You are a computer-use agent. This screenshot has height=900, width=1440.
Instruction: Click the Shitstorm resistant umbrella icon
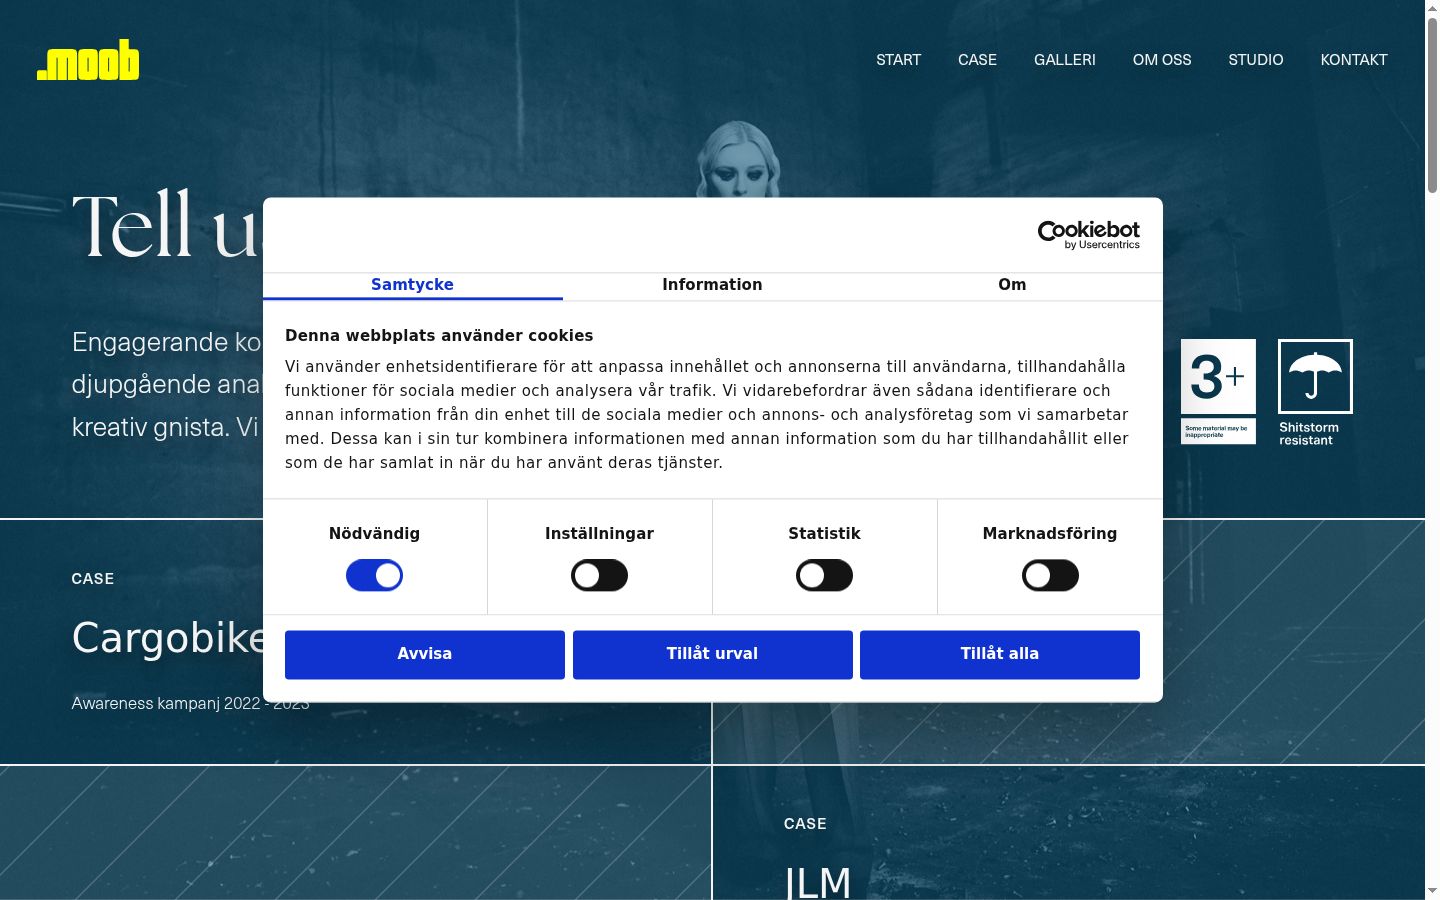coord(1315,376)
